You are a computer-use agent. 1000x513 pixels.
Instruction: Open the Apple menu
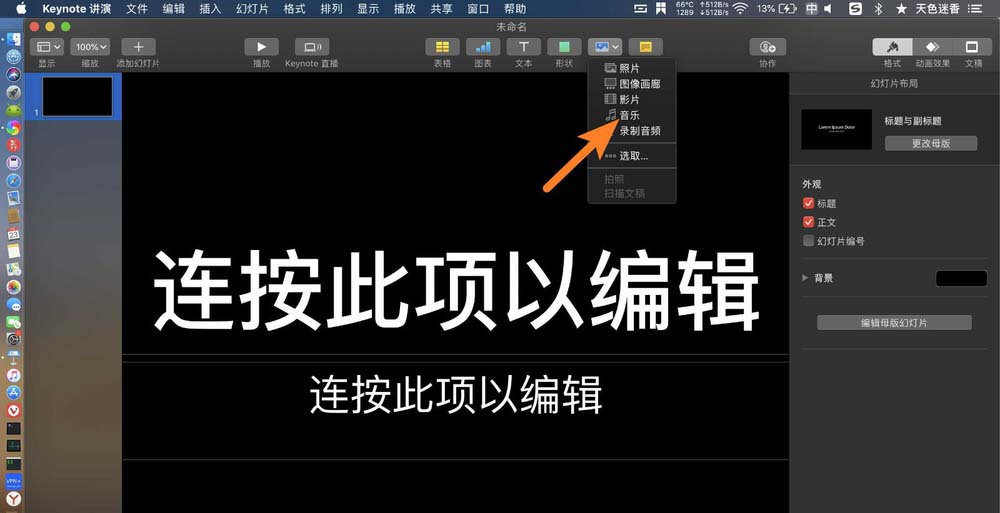21,8
